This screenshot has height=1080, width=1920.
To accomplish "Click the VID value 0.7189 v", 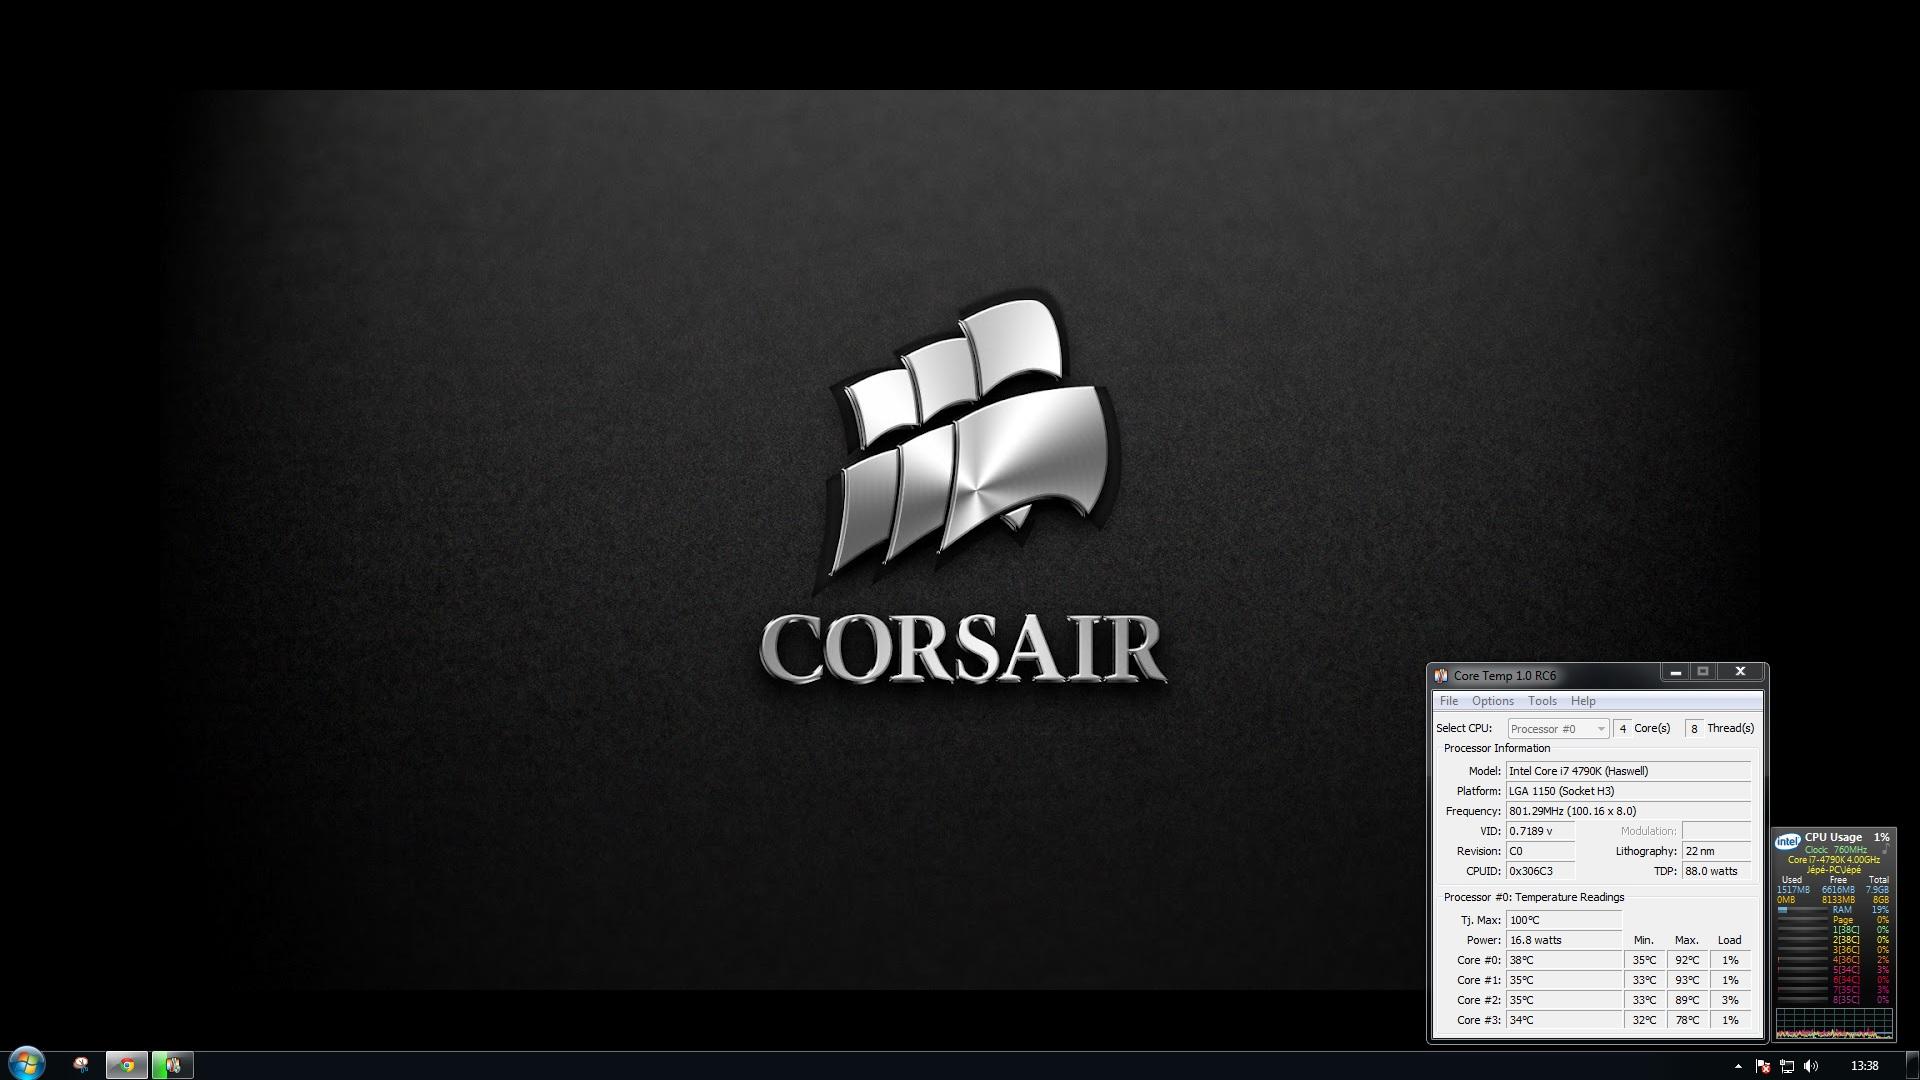I will 1540,831.
